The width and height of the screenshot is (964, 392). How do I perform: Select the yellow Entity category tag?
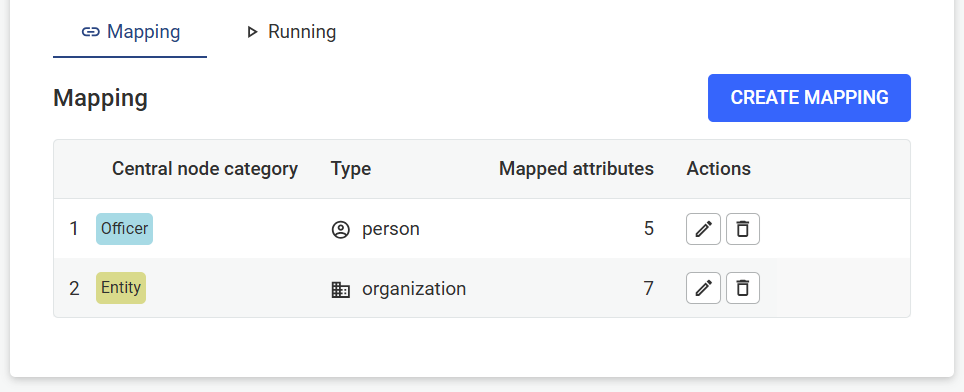121,288
